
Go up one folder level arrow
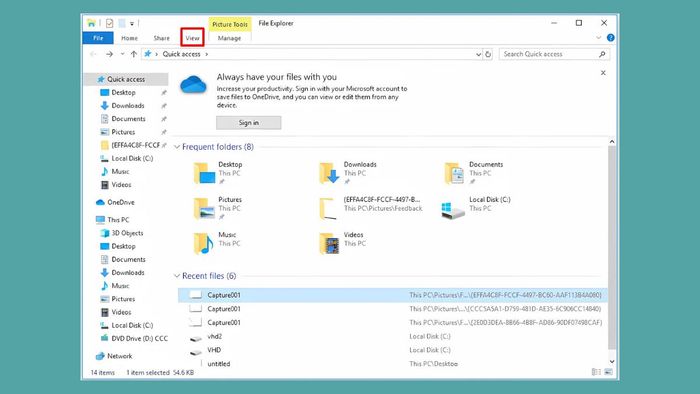tap(134, 54)
